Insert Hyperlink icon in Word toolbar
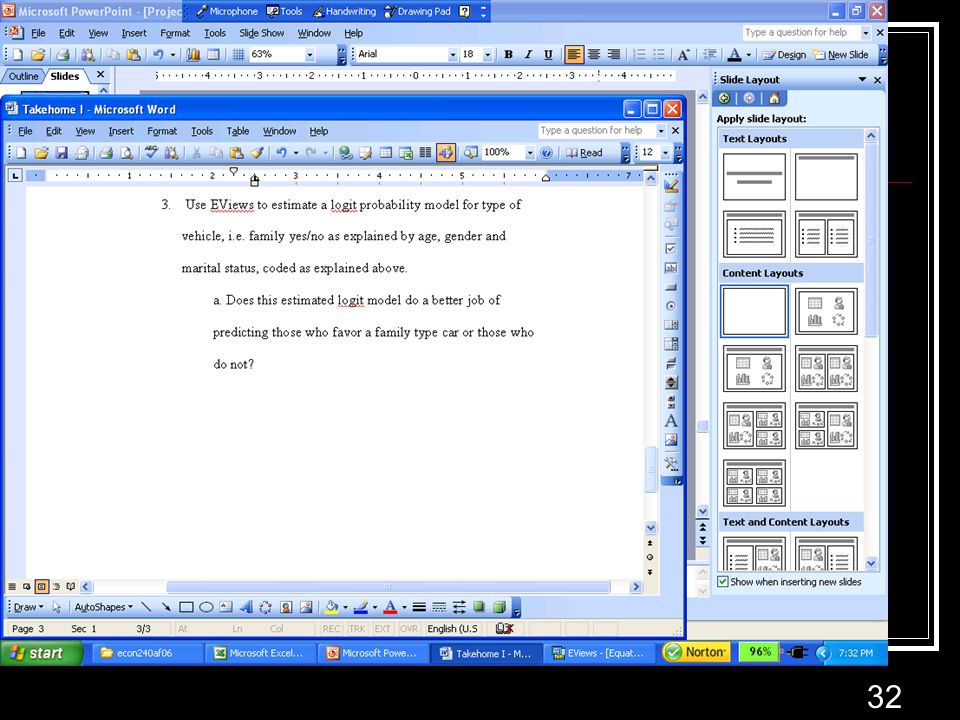Image resolution: width=960 pixels, height=720 pixels. (x=346, y=152)
